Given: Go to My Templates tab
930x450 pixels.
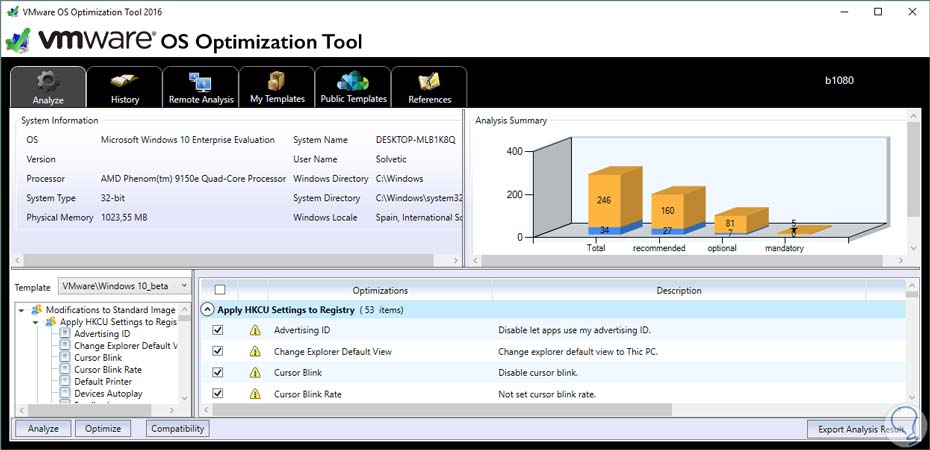Looking at the screenshot, I should (x=277, y=87).
